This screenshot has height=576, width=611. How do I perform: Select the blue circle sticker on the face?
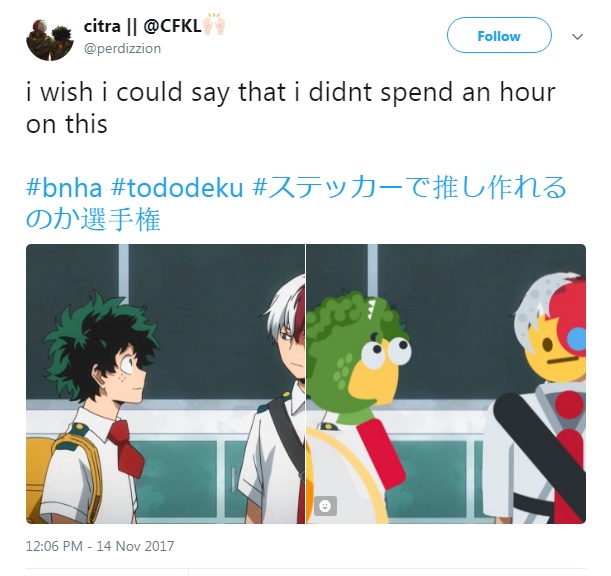[577, 339]
